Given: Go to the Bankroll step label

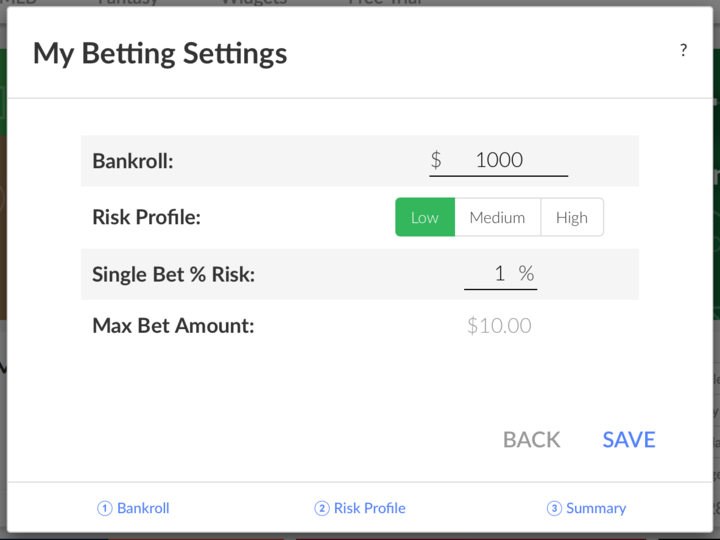Looking at the screenshot, I should click(x=143, y=508).
